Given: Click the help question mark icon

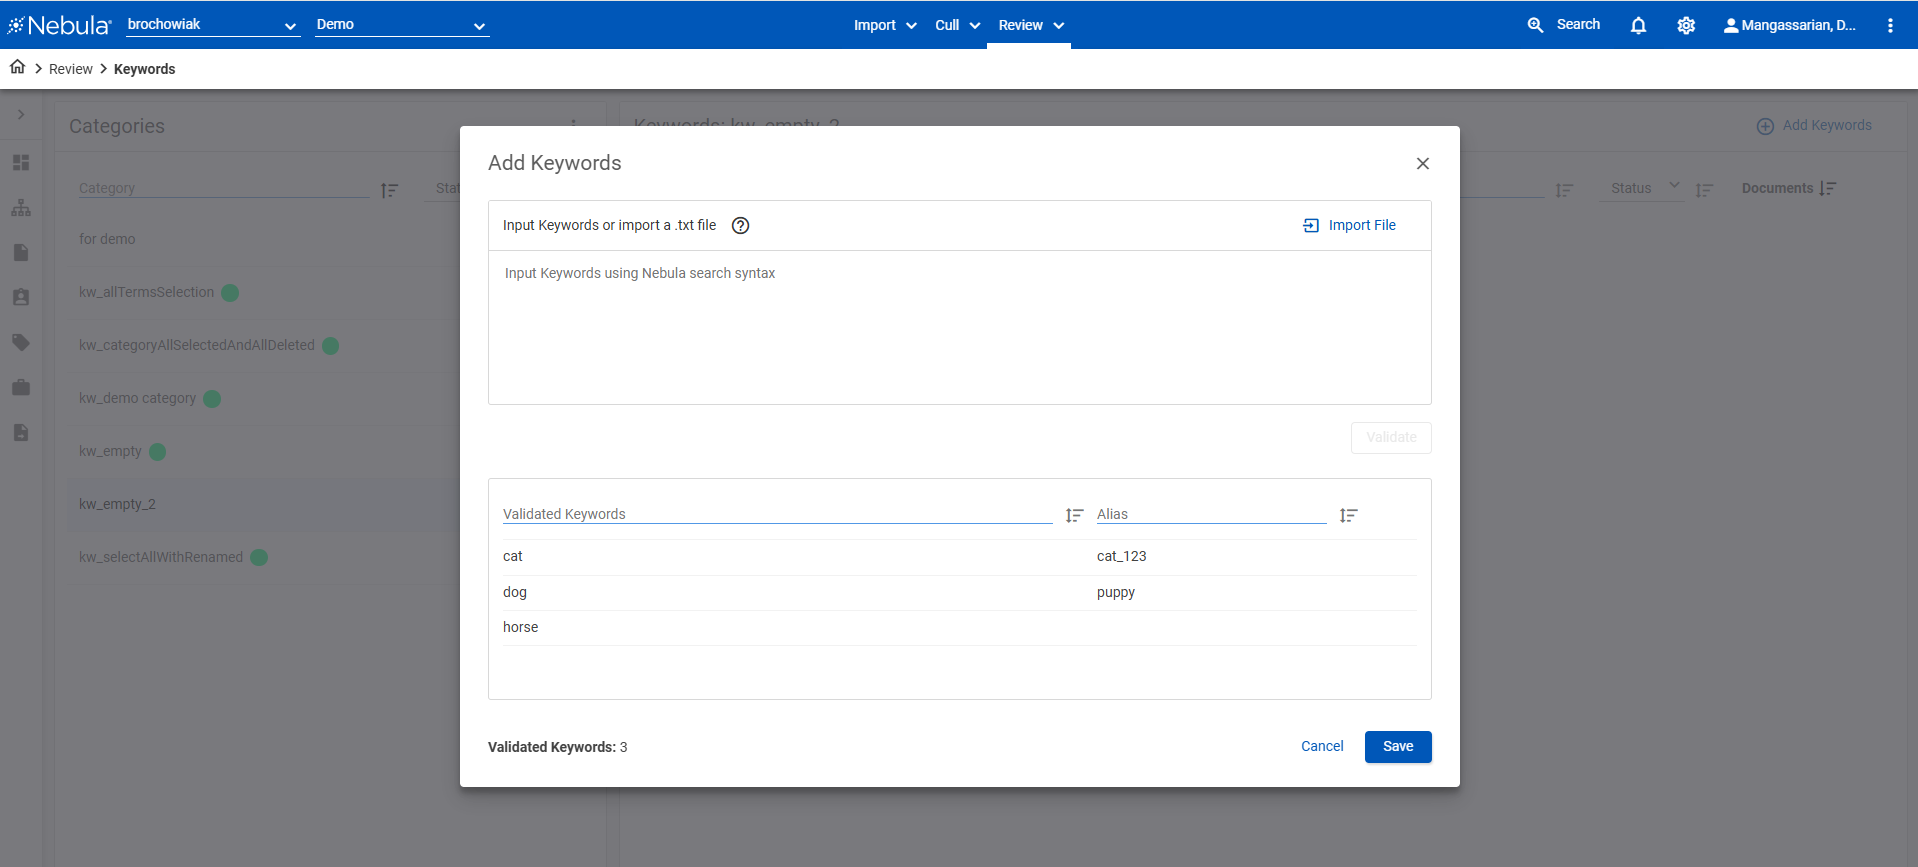Looking at the screenshot, I should [x=740, y=226].
